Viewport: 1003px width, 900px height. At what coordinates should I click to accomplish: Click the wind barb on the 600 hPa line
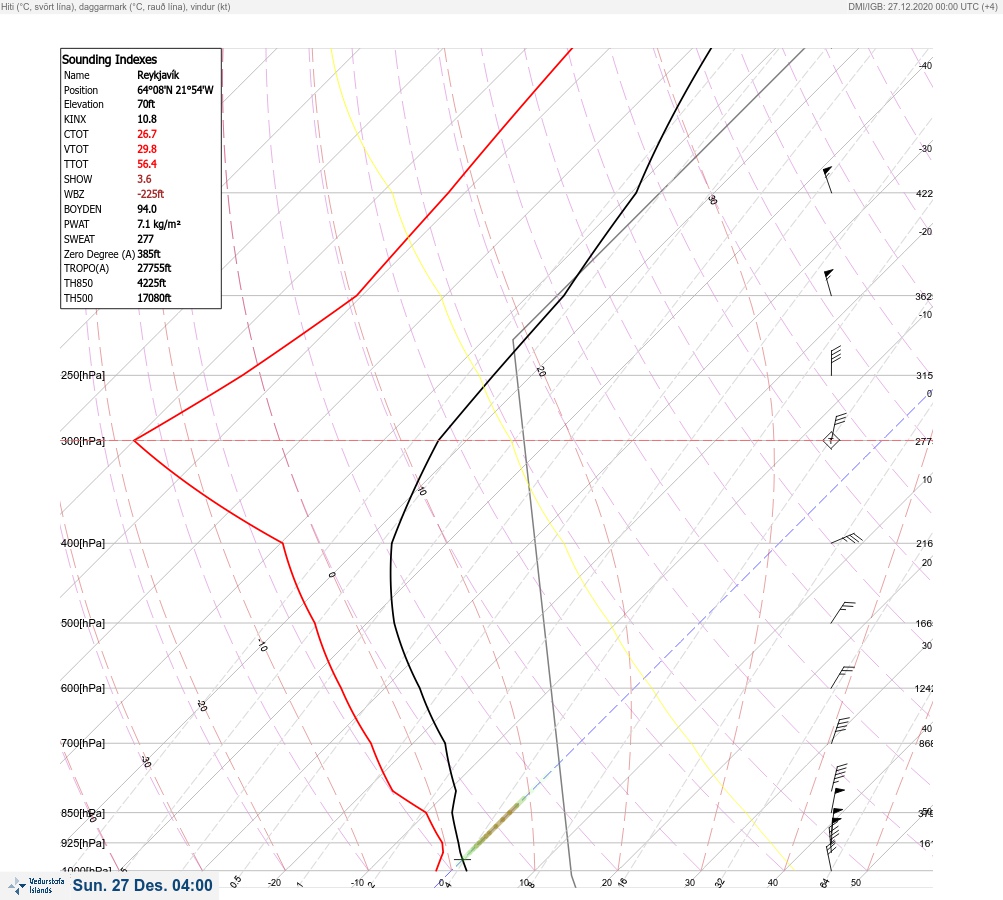pos(842,677)
